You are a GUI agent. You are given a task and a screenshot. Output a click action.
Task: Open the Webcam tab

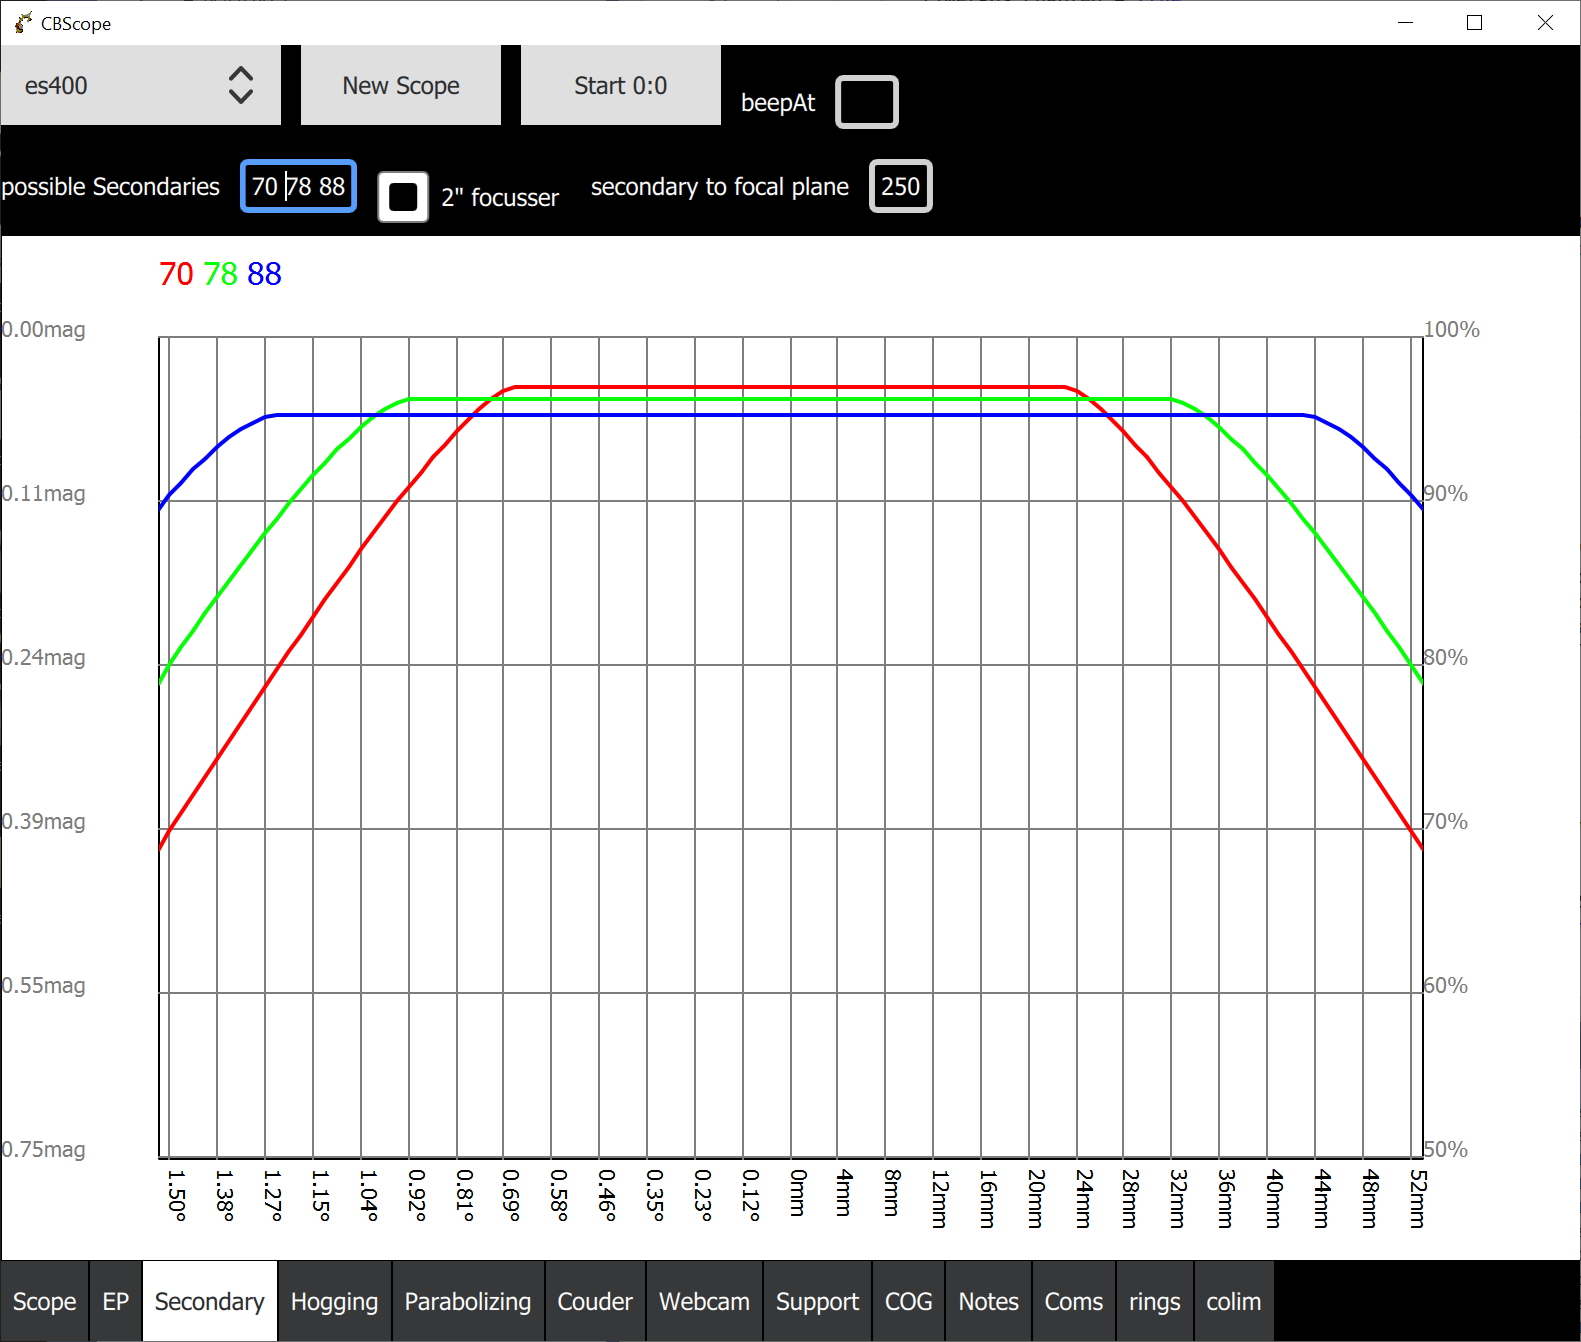click(x=705, y=1301)
